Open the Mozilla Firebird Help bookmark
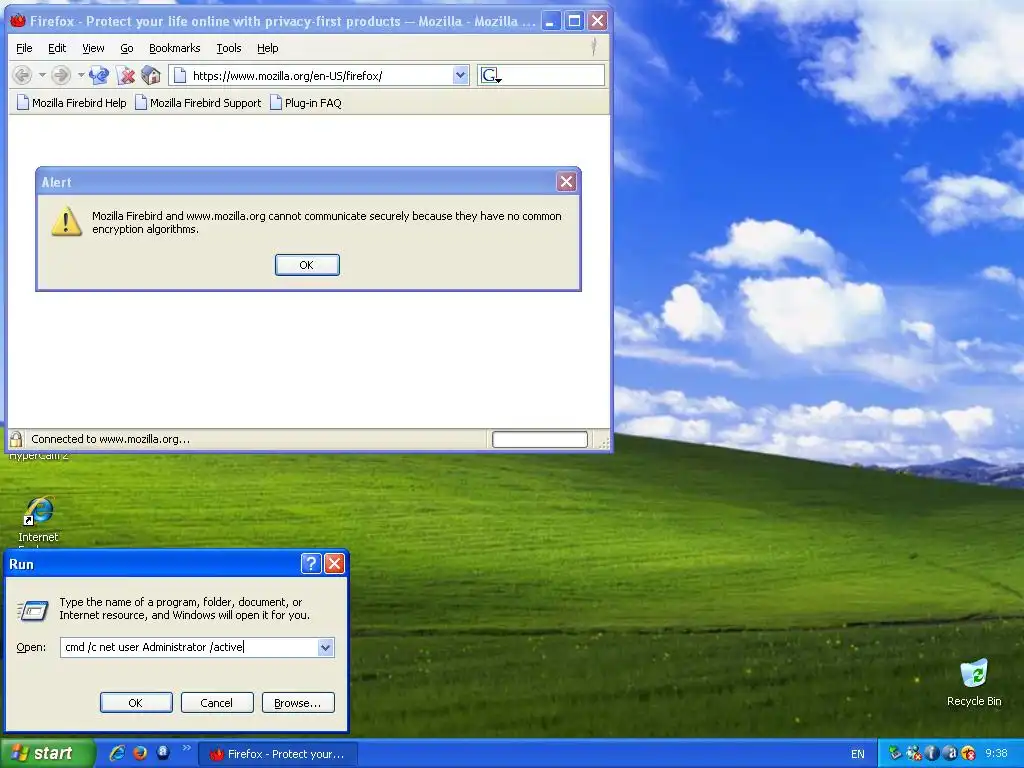Image resolution: width=1024 pixels, height=768 pixels. pos(71,103)
